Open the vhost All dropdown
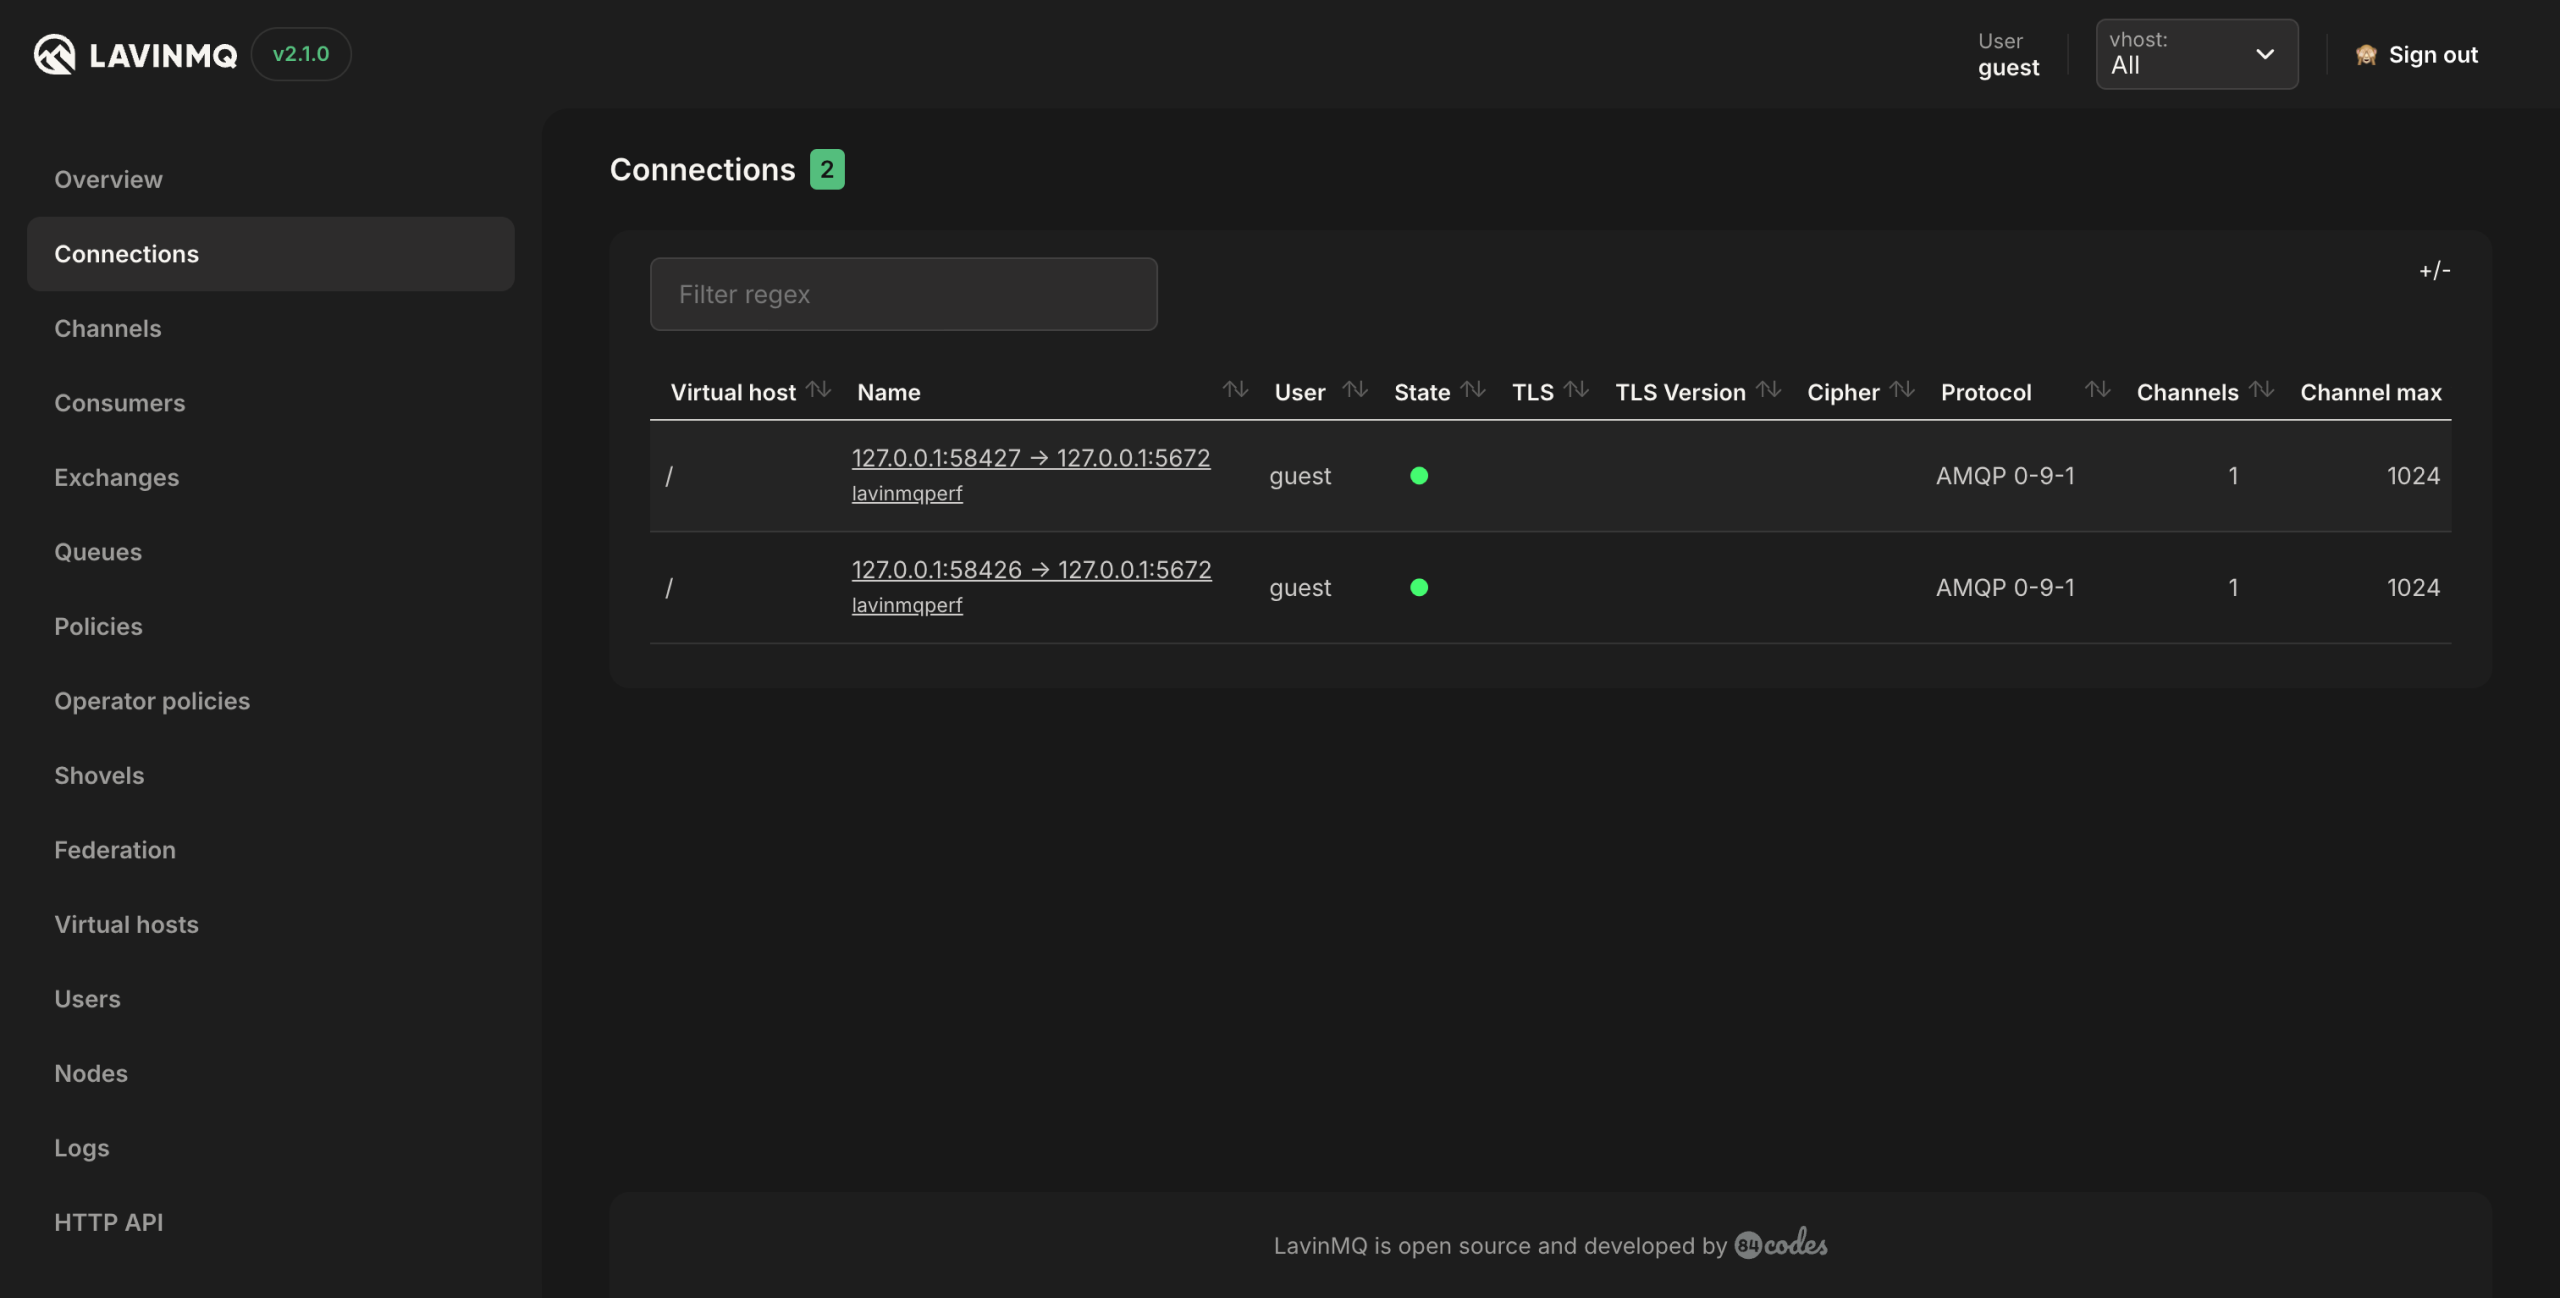Viewport: 2560px width, 1298px height. [2197, 54]
